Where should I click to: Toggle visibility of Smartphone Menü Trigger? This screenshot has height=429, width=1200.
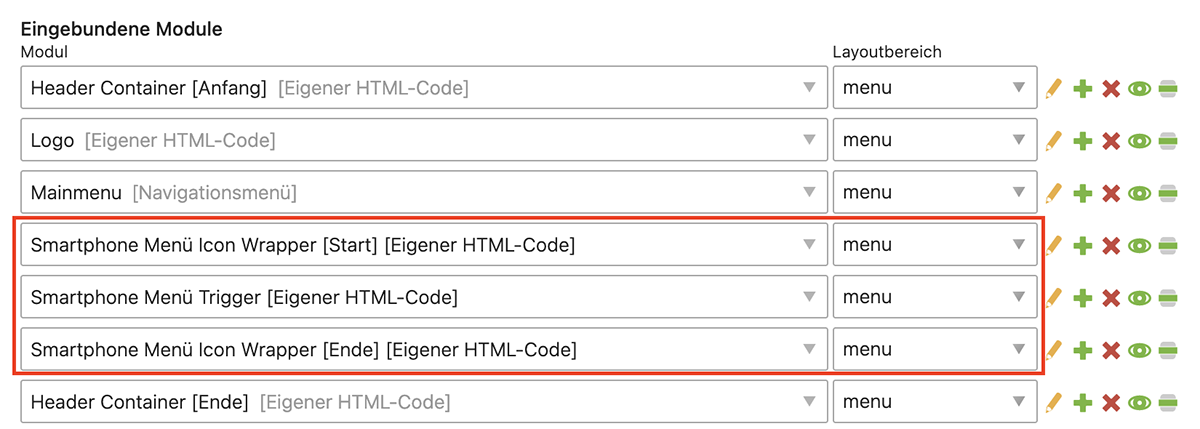pos(1139,298)
